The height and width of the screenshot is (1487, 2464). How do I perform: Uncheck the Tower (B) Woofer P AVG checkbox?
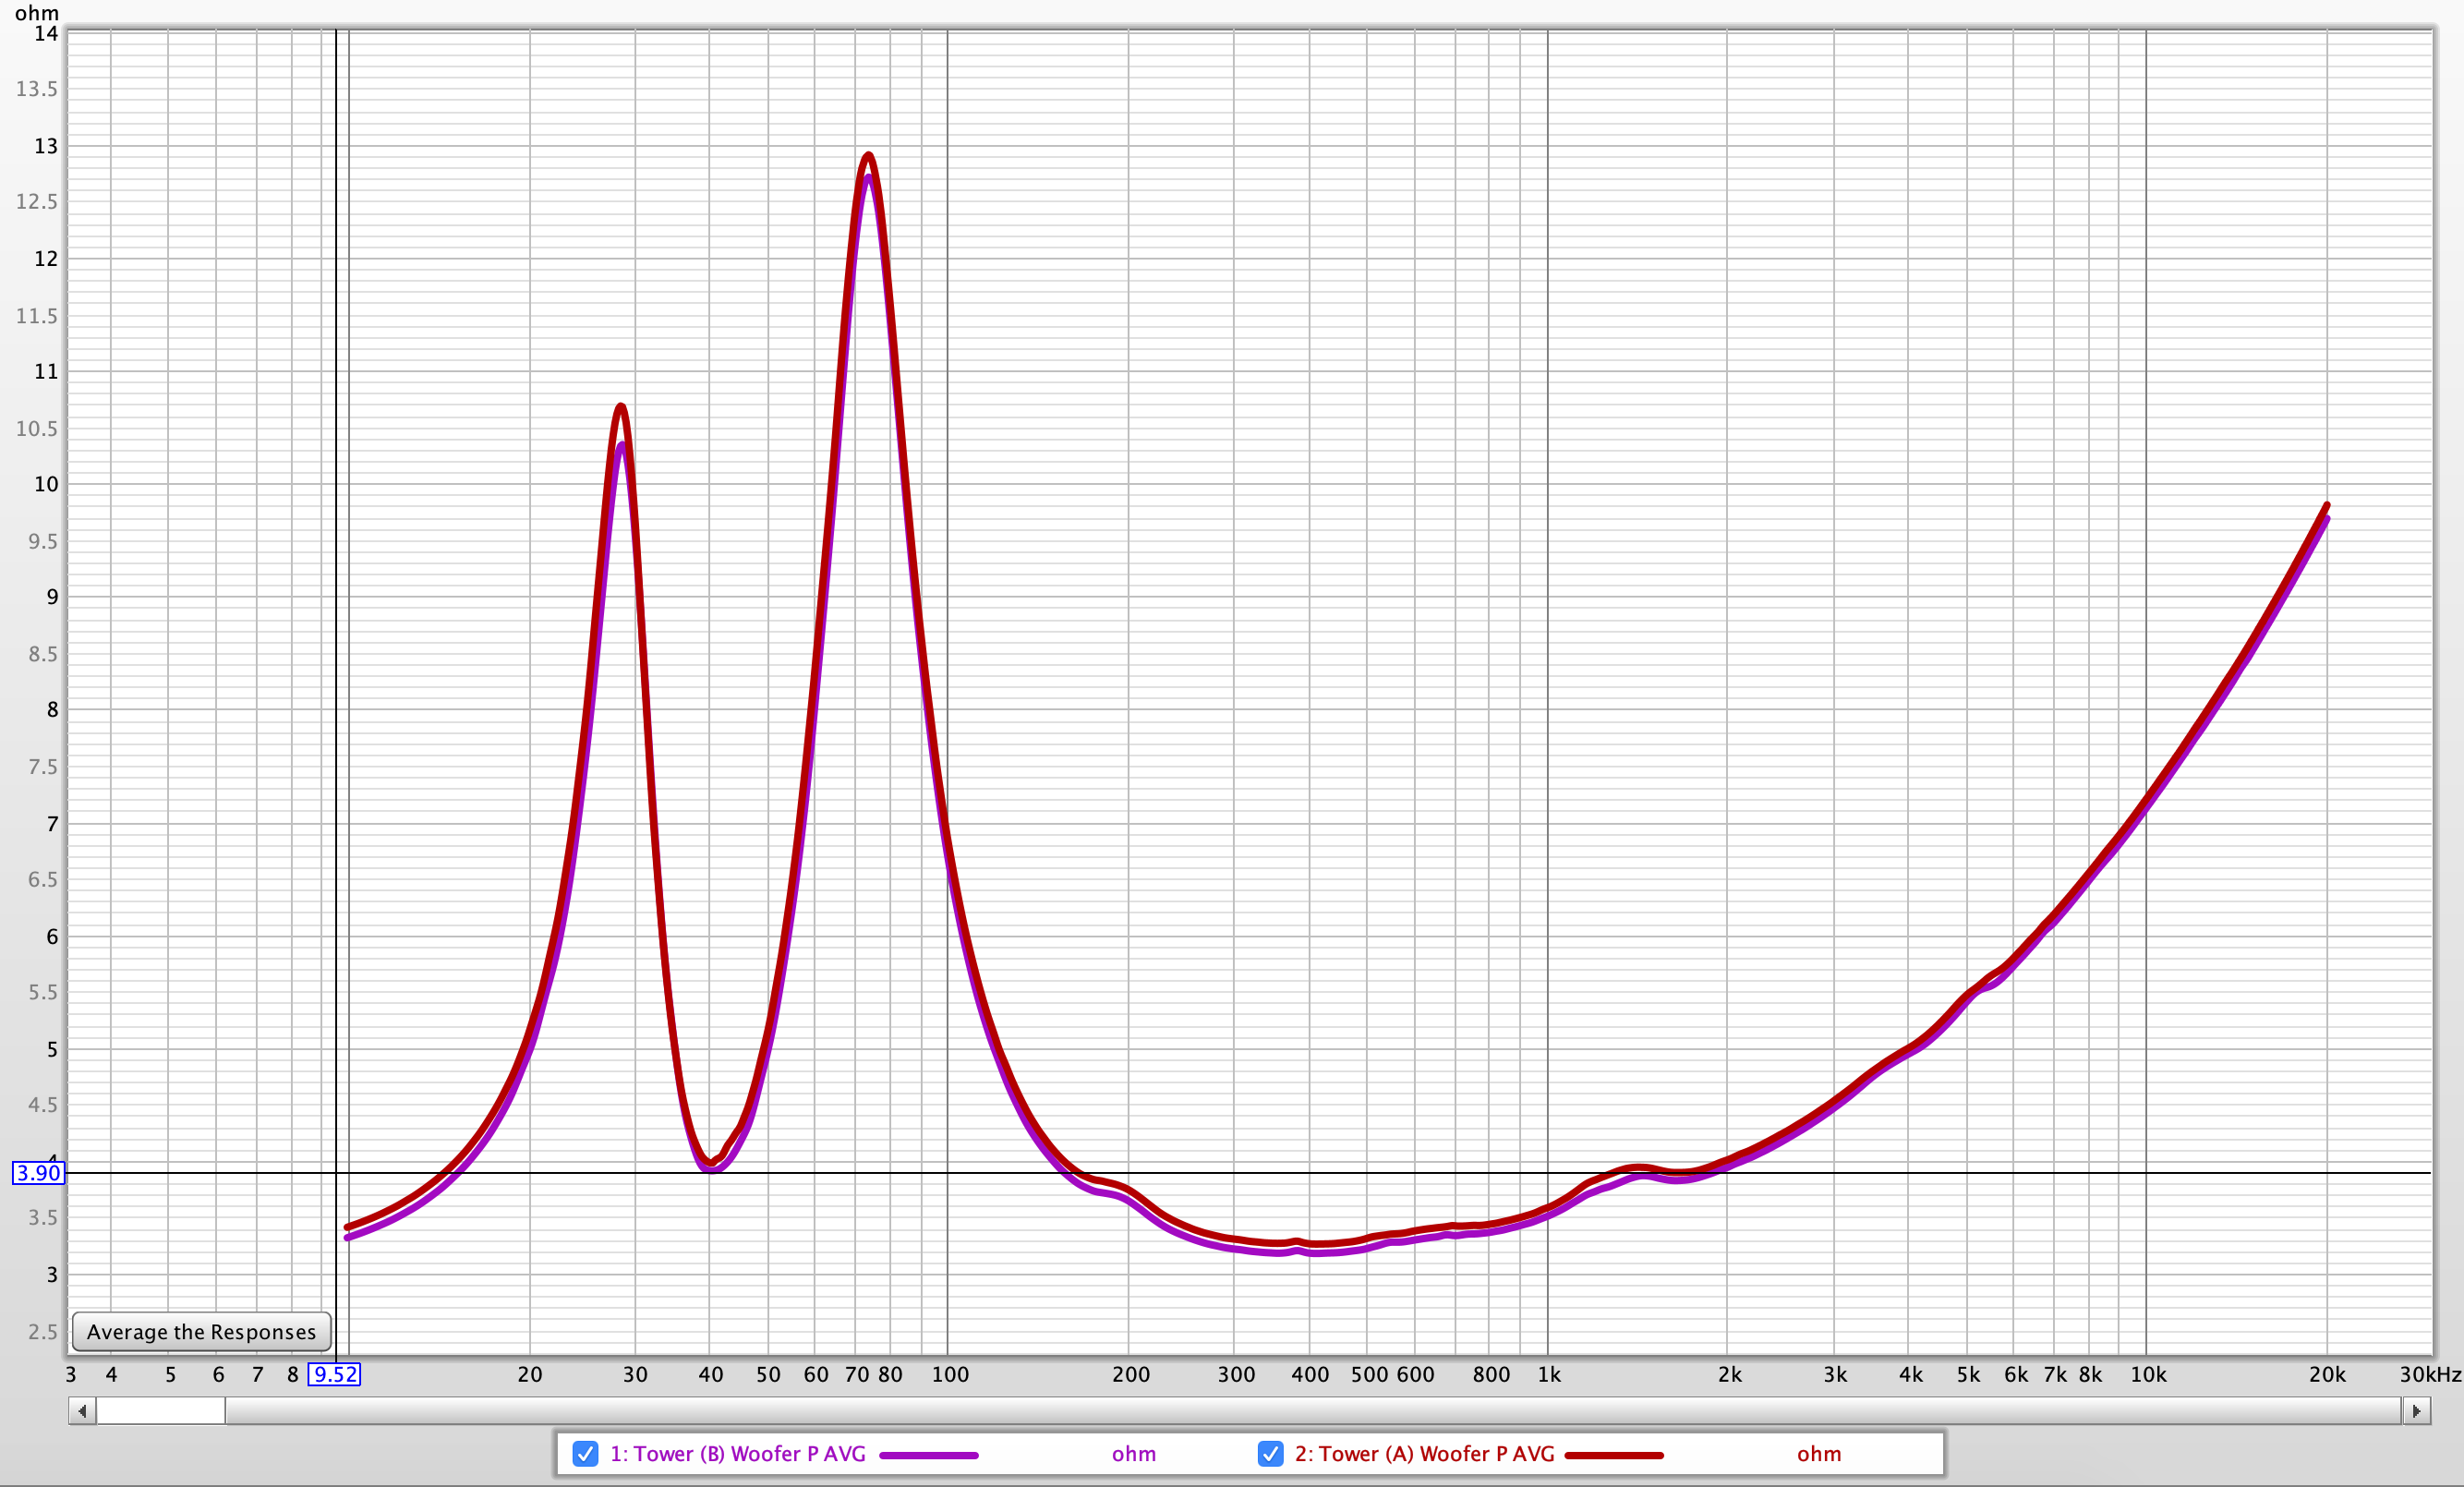tap(585, 1453)
